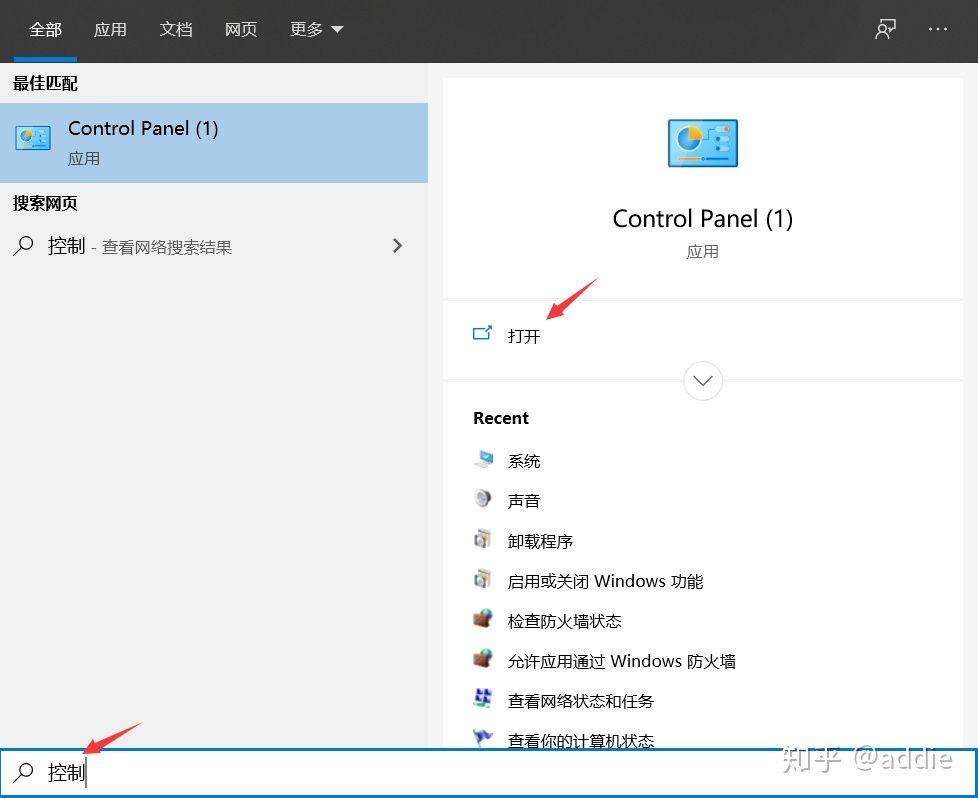Open the ellipsis options icon at top right
This screenshot has height=798, width=978.
(937, 29)
